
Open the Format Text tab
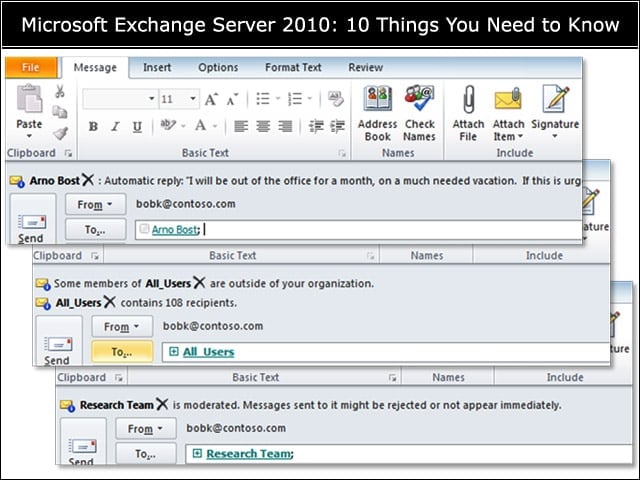(293, 67)
